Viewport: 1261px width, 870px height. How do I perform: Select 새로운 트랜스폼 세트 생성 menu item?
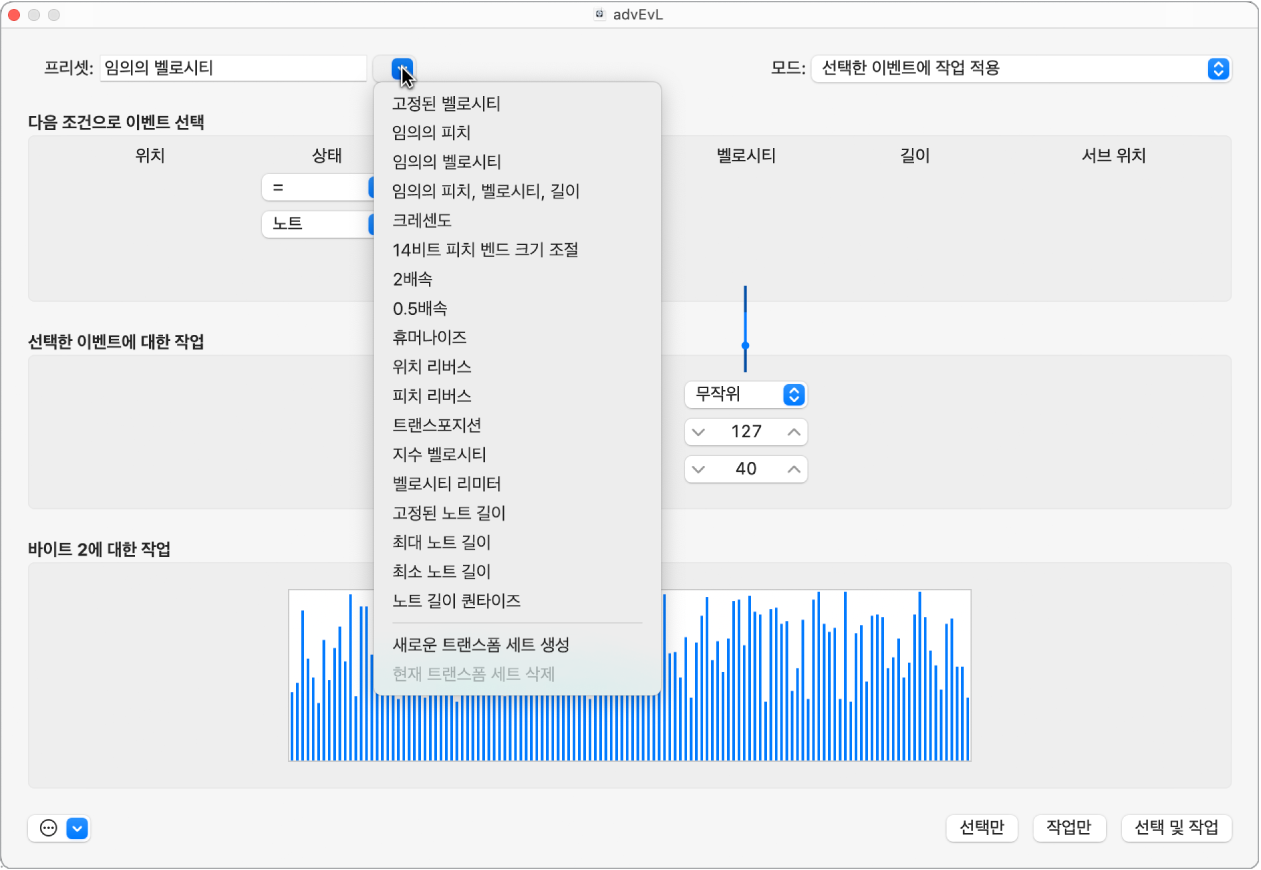[481, 644]
